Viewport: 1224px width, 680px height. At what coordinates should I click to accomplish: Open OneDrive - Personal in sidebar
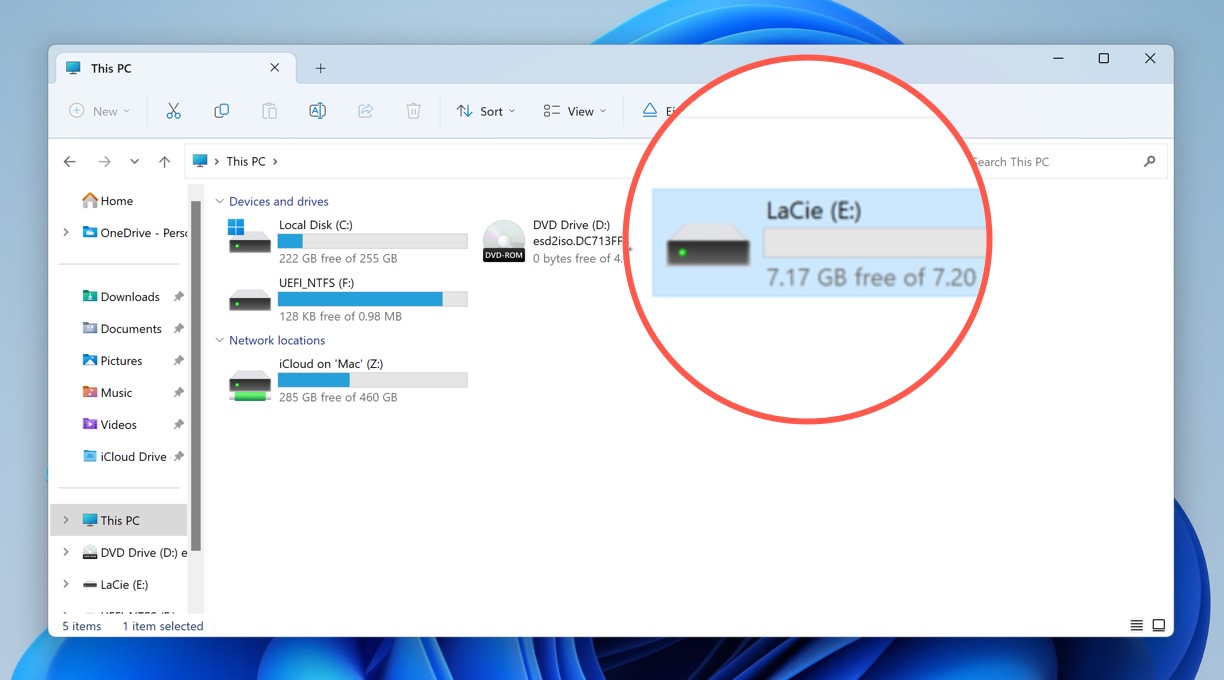click(134, 233)
